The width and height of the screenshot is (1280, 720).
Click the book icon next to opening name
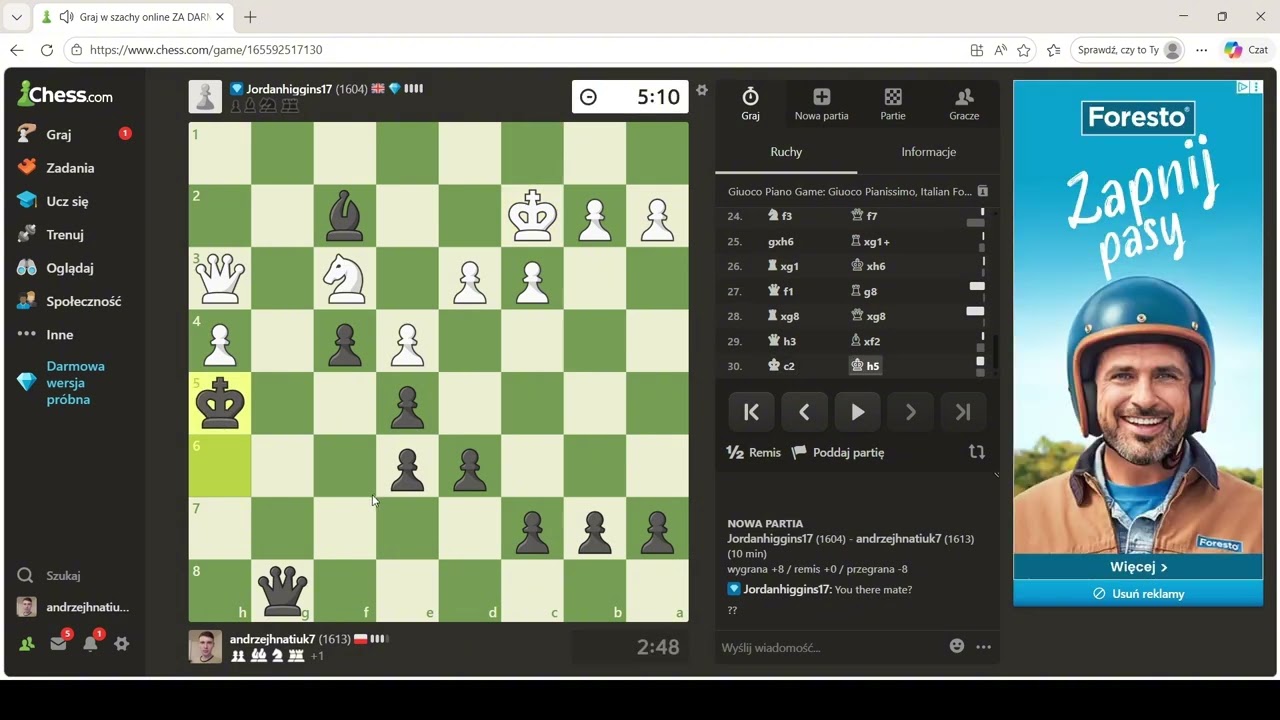(x=982, y=191)
